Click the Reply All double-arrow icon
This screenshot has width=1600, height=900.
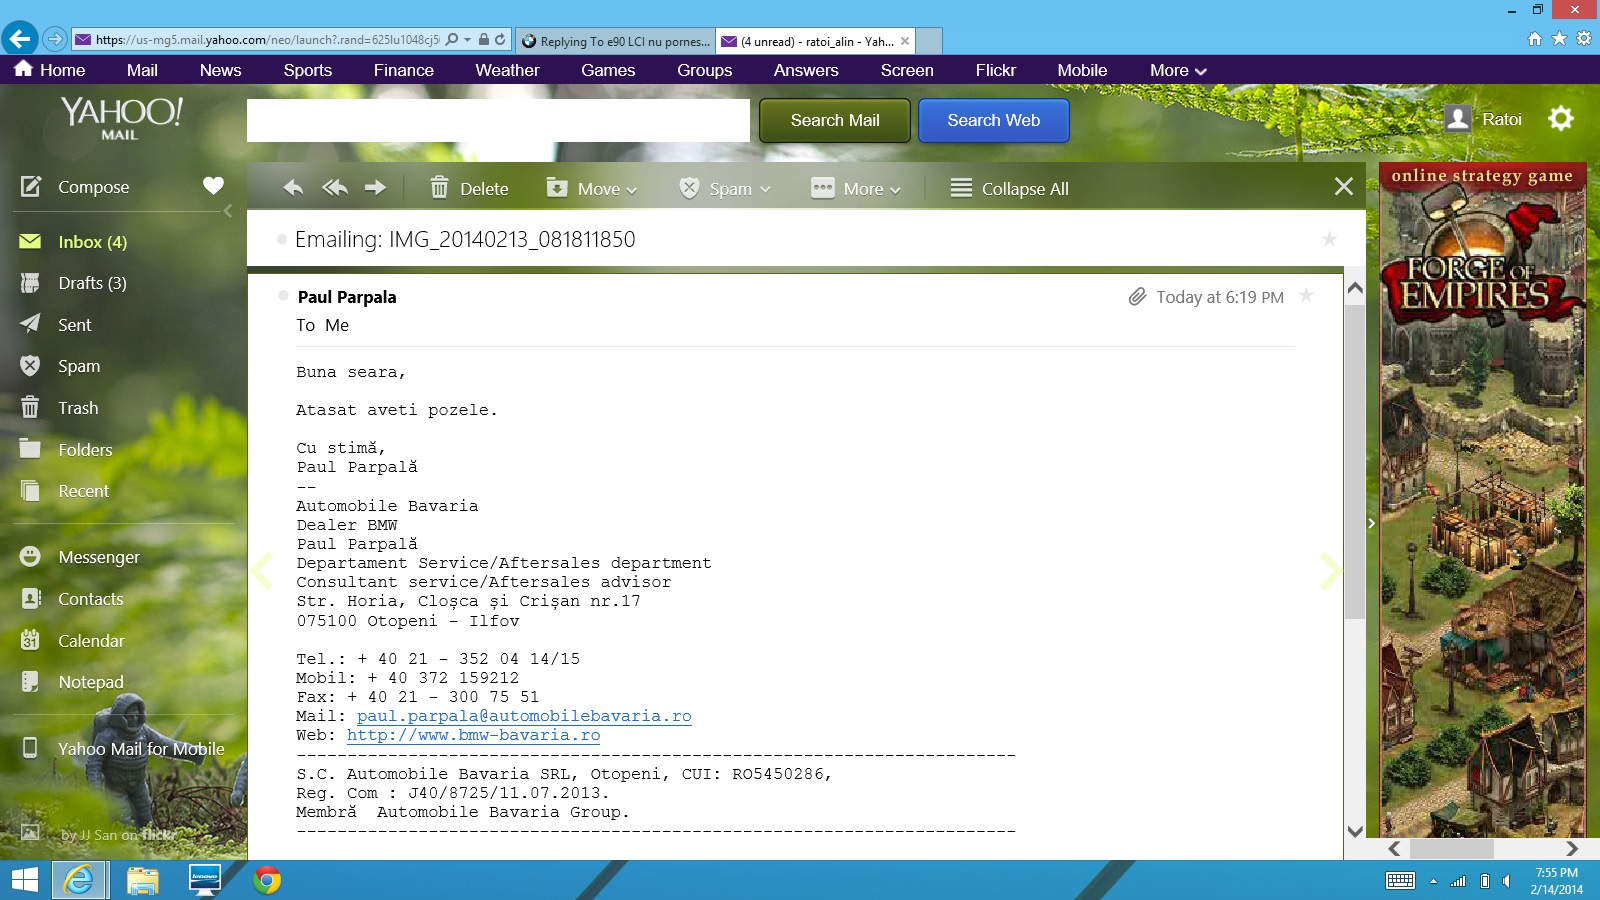(x=335, y=188)
